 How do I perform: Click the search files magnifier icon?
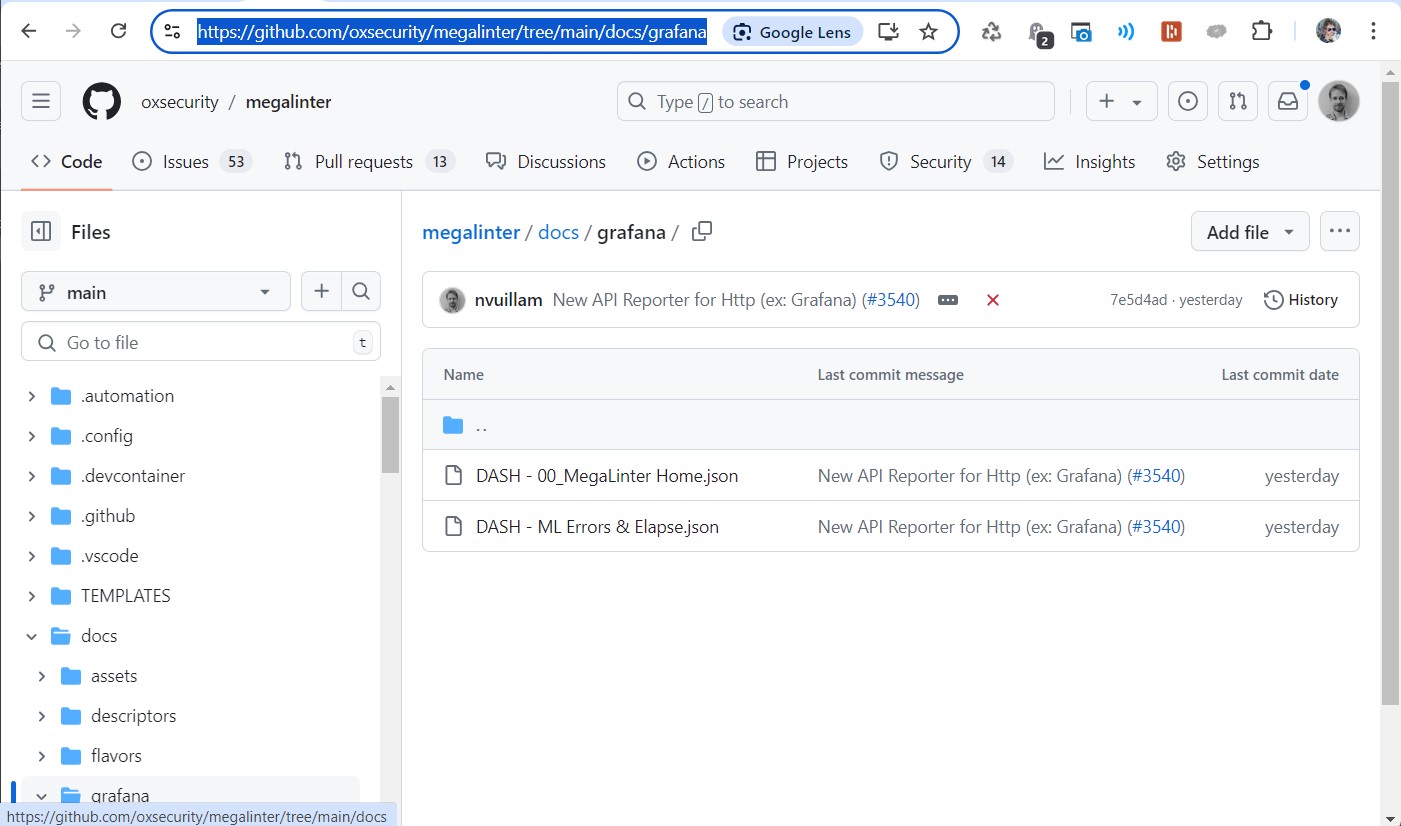361,292
